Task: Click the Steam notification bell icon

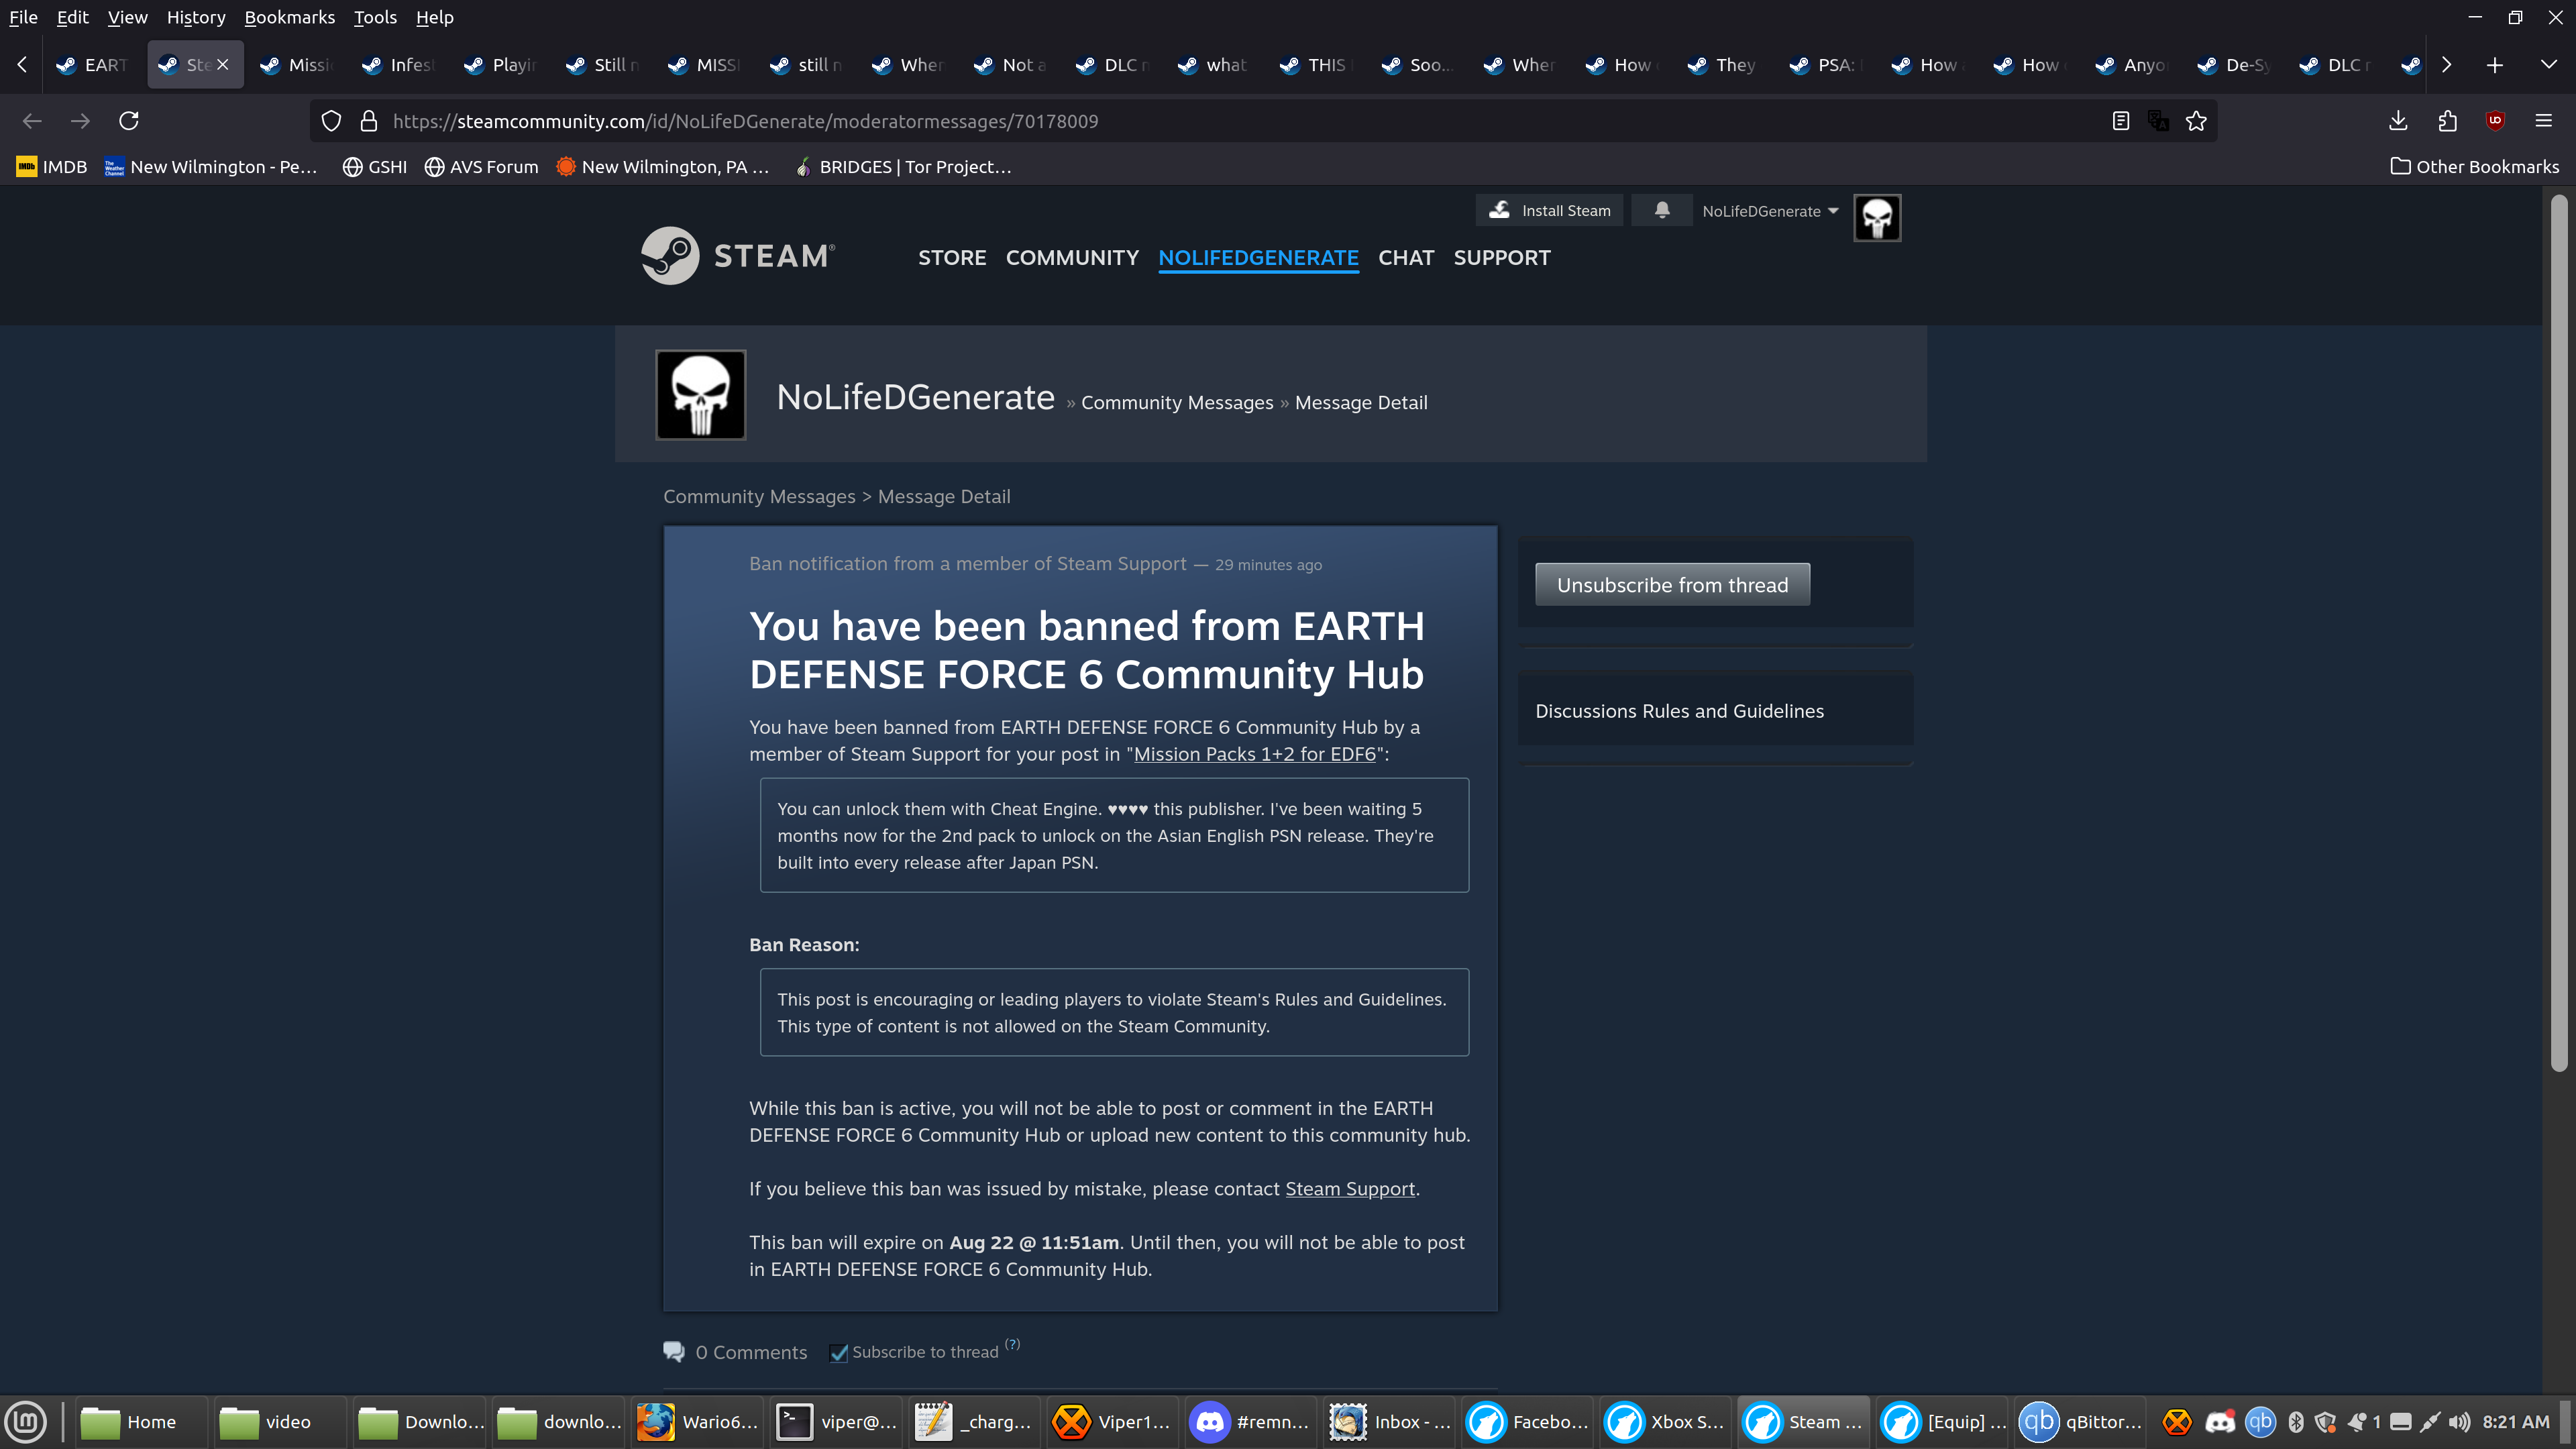Action: pos(1661,210)
